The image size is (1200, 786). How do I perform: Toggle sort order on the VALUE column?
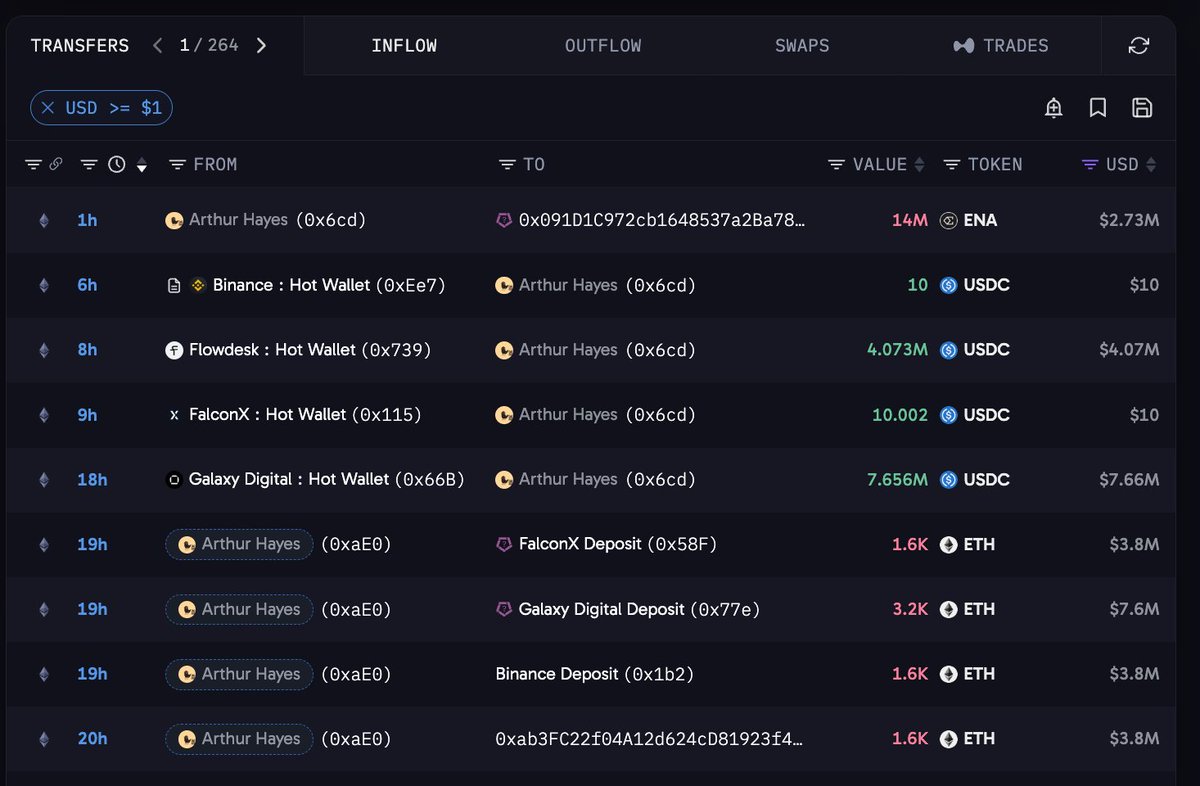920,165
